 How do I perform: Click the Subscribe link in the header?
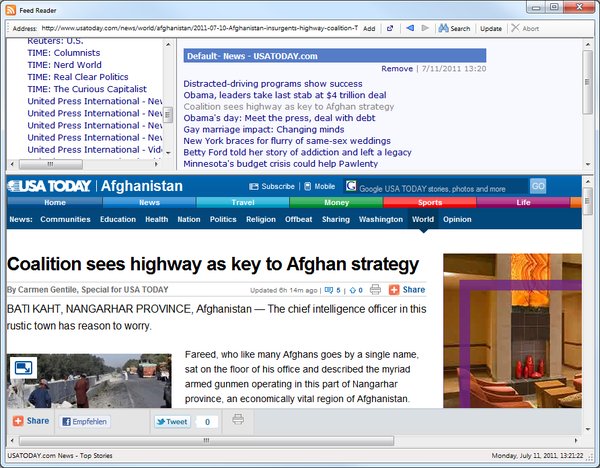pyautogui.click(x=272, y=186)
